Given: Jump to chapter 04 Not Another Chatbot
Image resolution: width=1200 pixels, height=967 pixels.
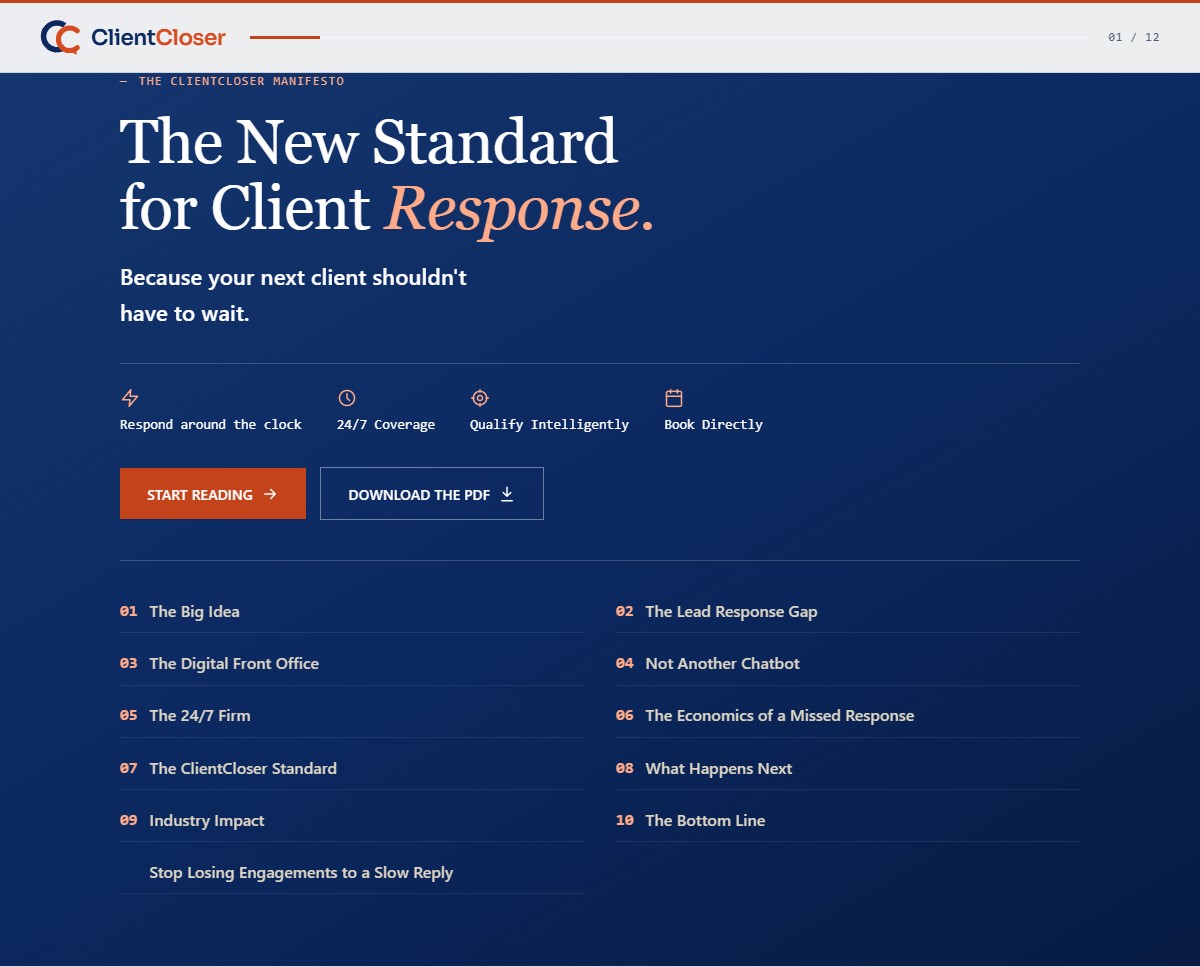Looking at the screenshot, I should point(848,663).
